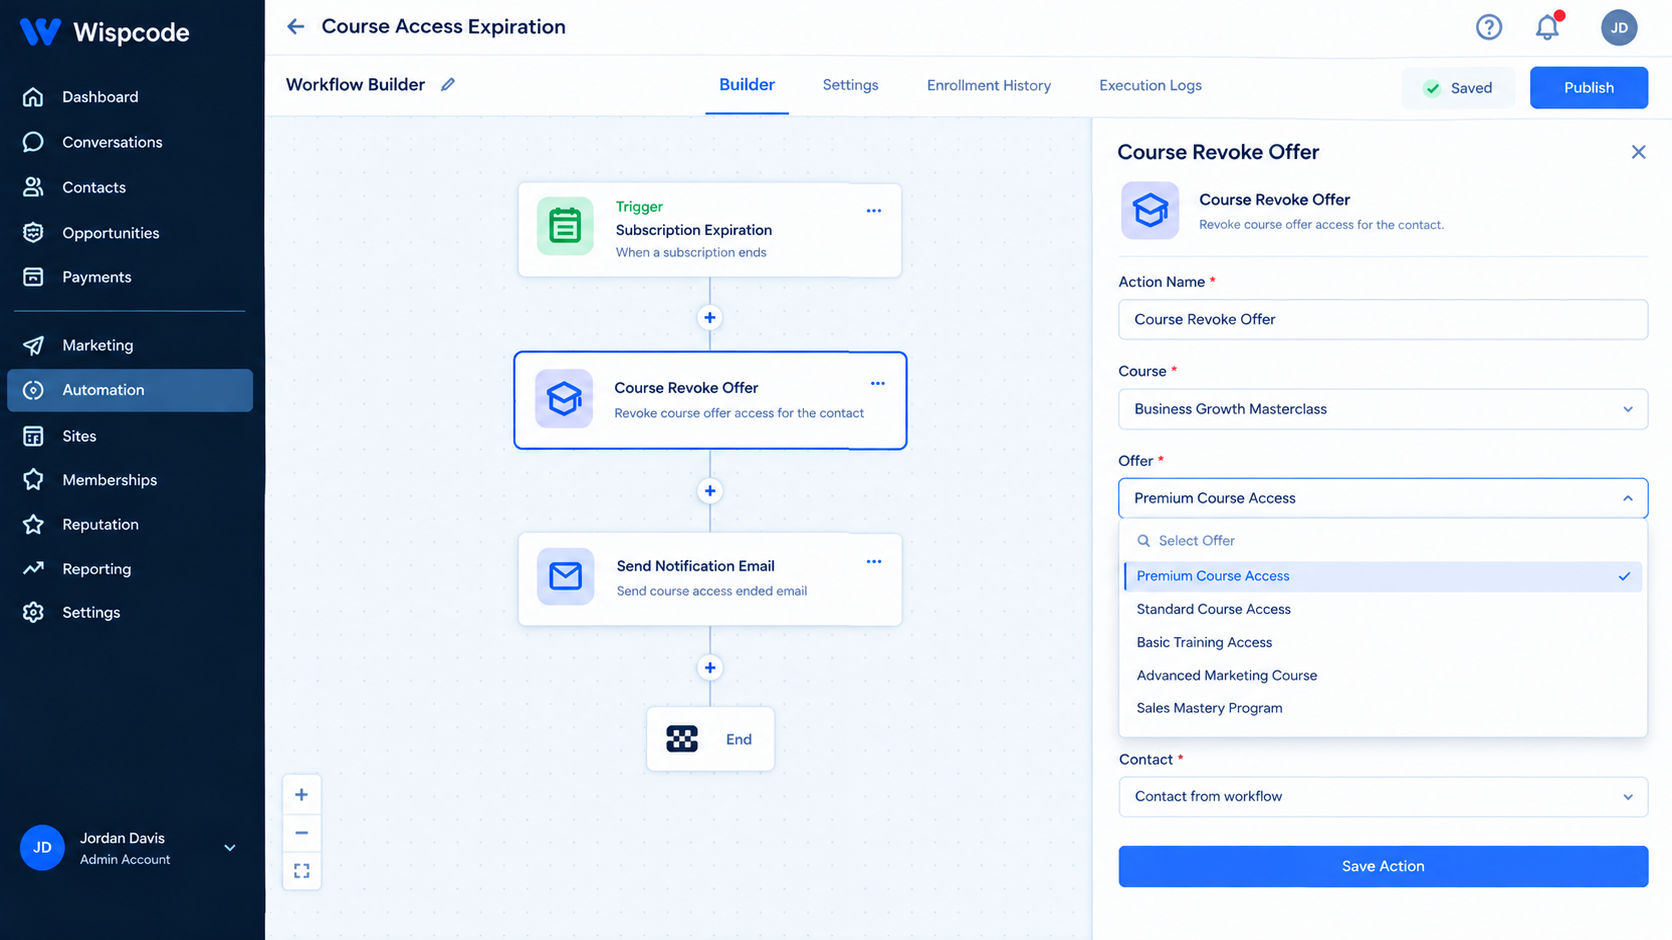Open Dashboard in the sidebar
Viewport: 1672px width, 940px height.
point(130,97)
